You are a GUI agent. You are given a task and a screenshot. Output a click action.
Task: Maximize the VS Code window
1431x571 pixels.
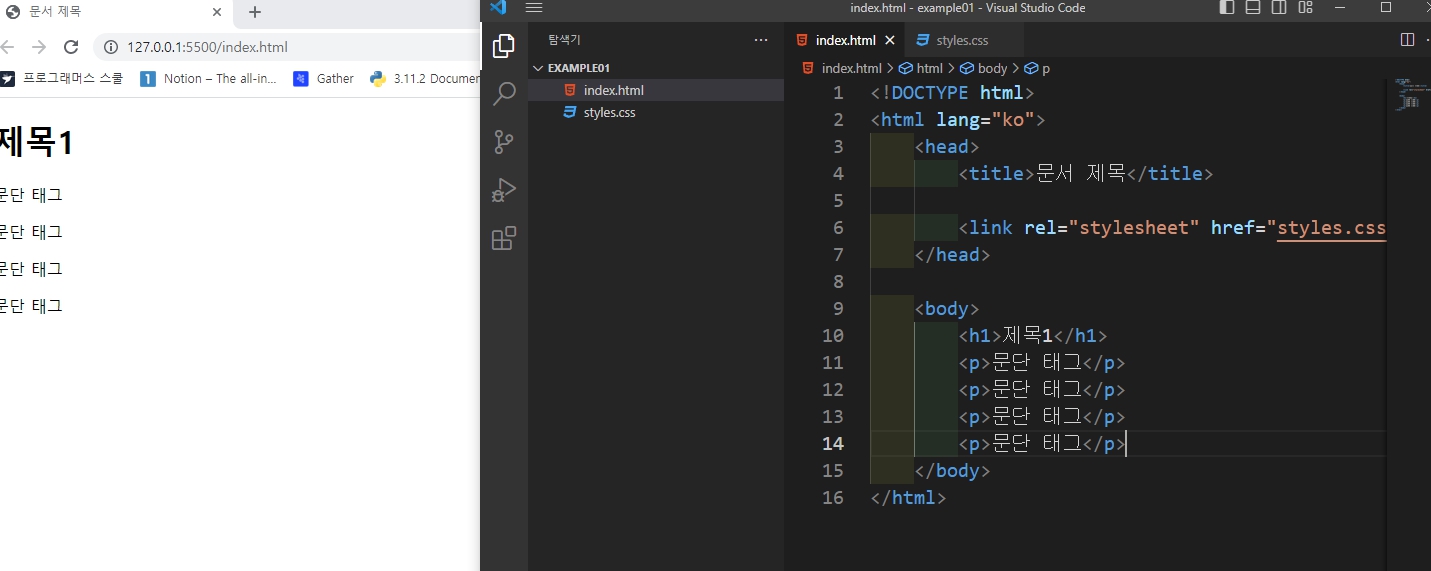coord(1386,8)
